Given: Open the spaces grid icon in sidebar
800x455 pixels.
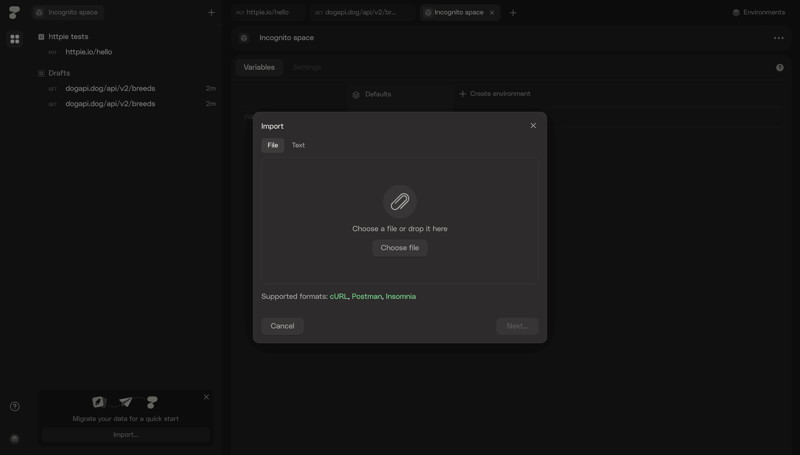Looking at the screenshot, I should 15,39.
